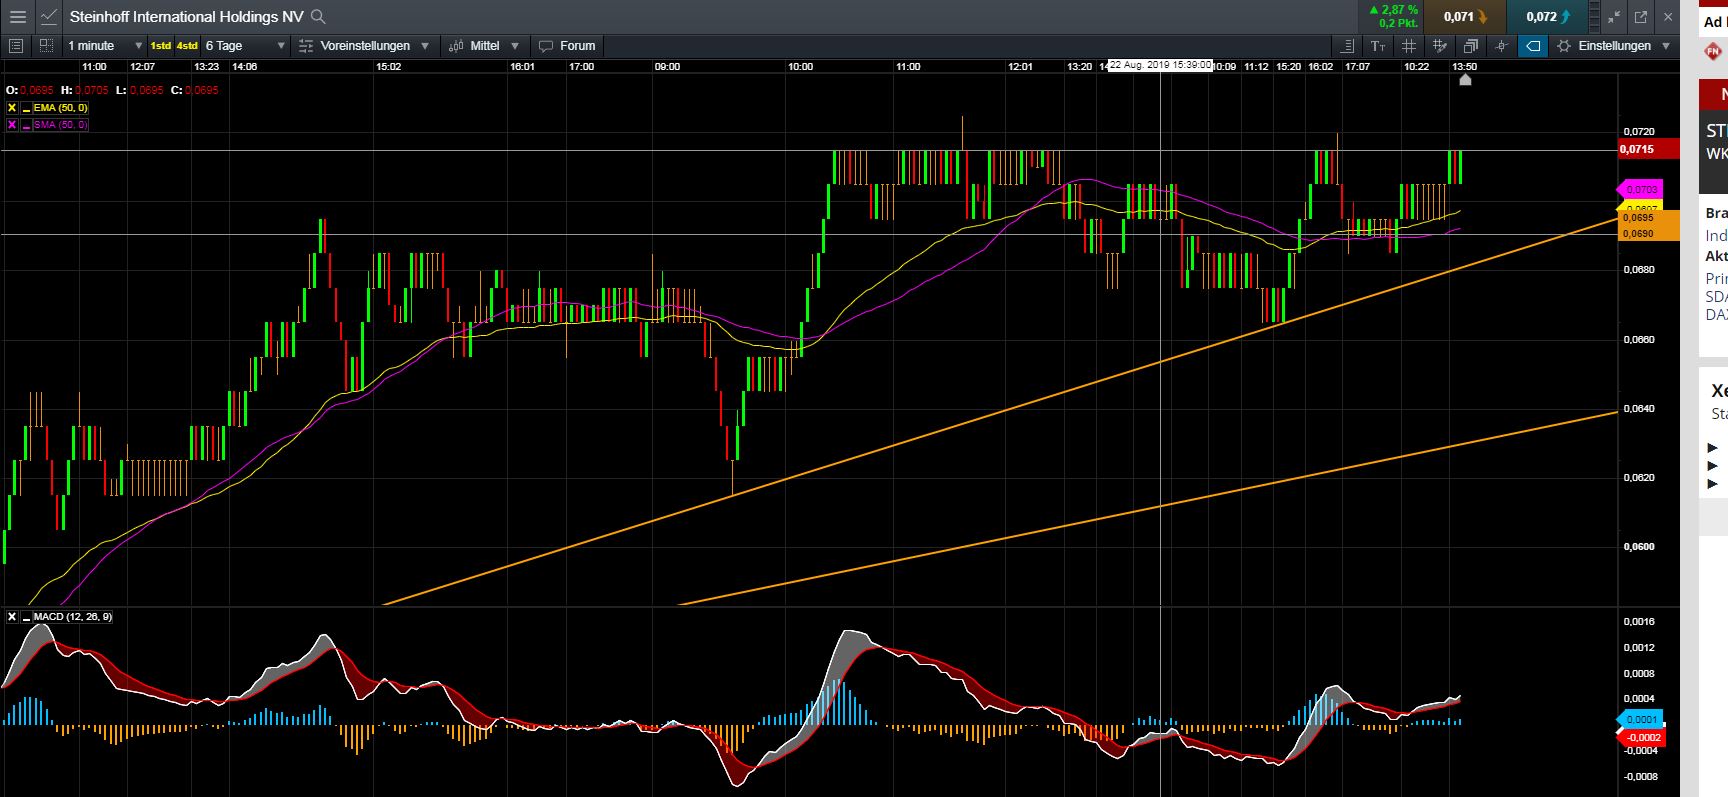Screen dimensions: 1728x797
Task: Minimize the MACD (12, 26, 9) panel
Action: pyautogui.click(x=26, y=617)
